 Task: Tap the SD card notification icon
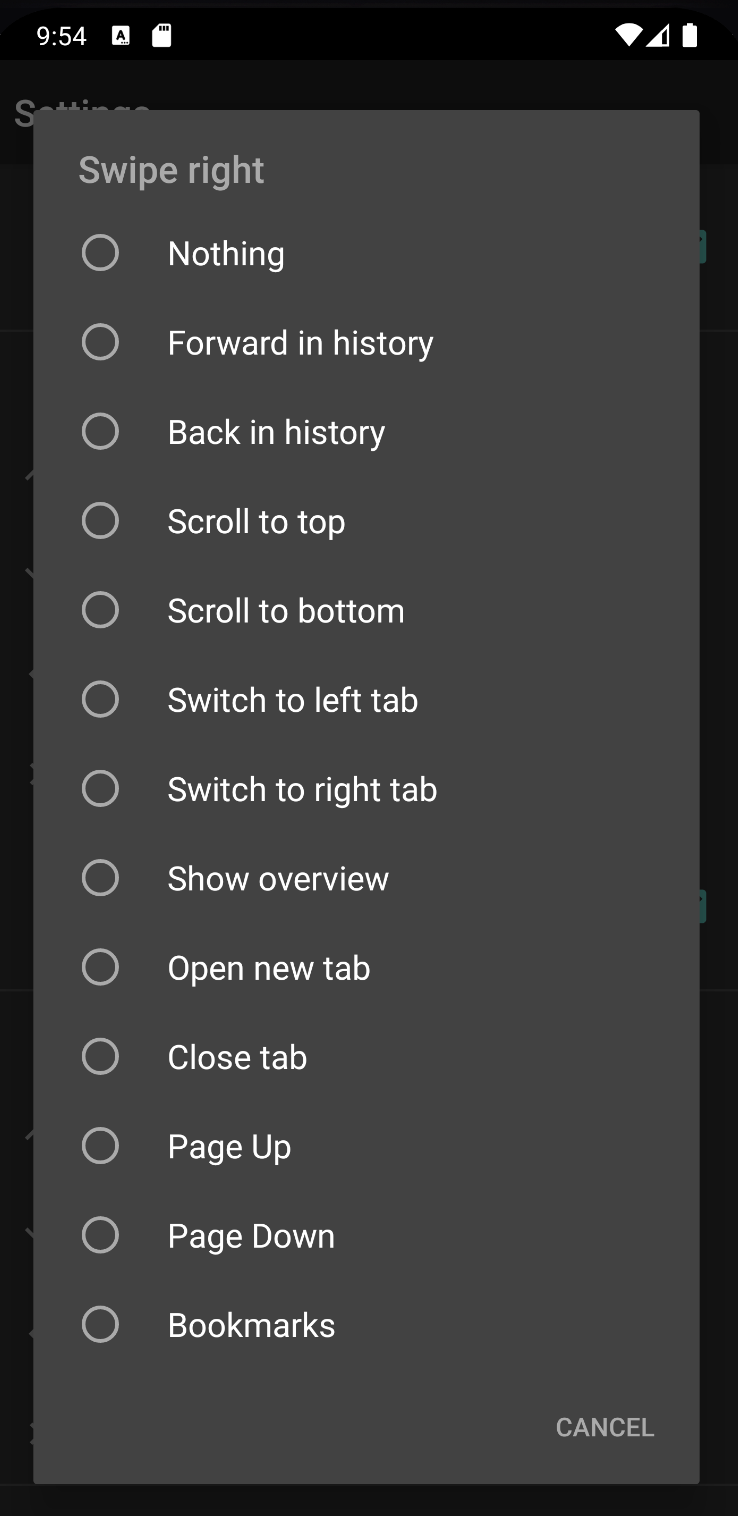pyautogui.click(x=161, y=36)
